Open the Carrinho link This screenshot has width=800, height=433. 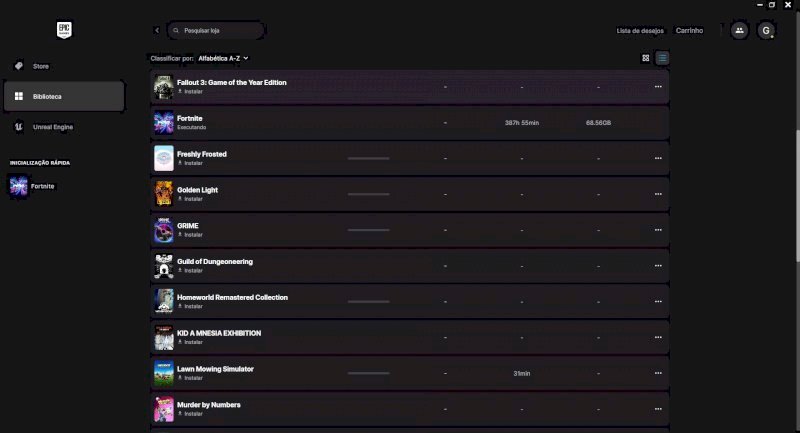tap(689, 31)
